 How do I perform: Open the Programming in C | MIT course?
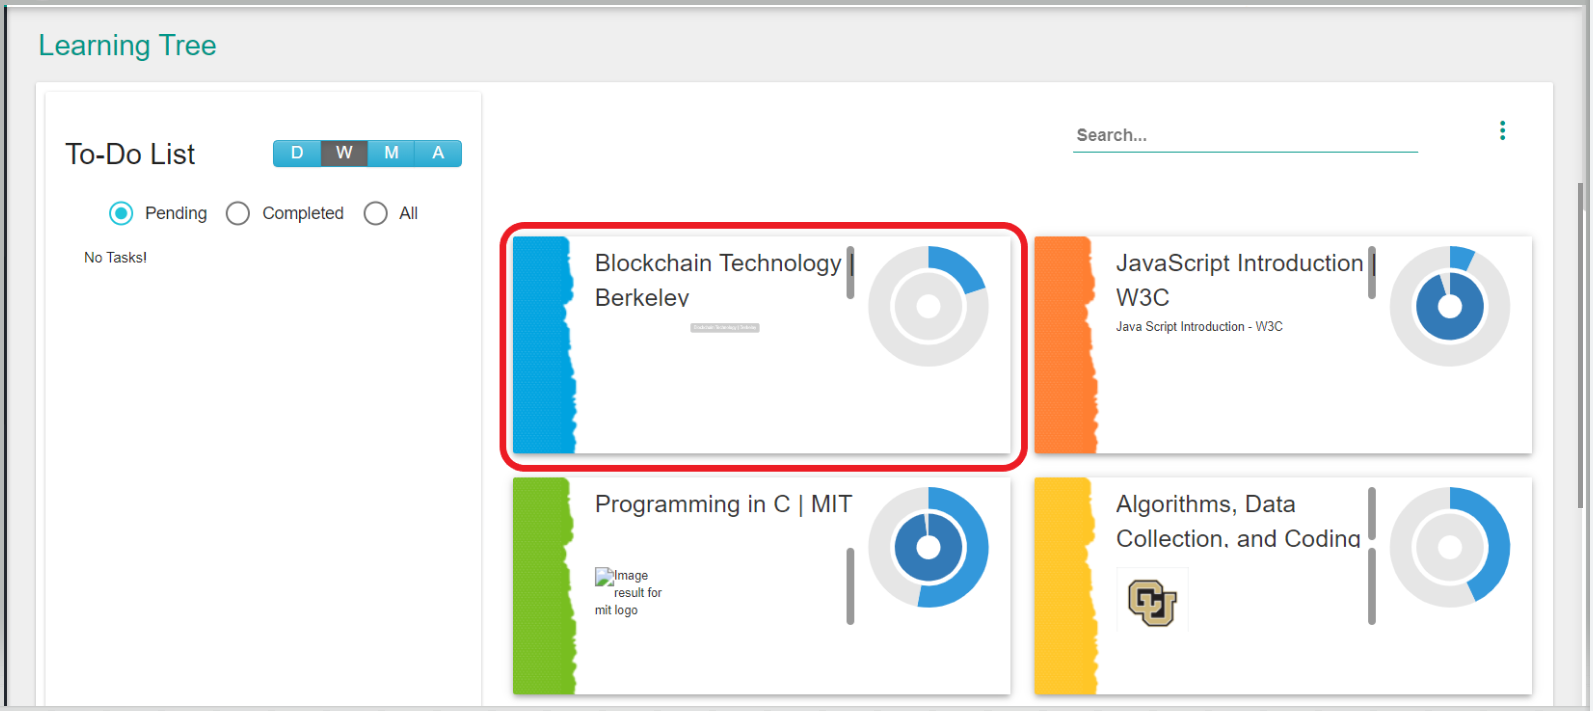(x=722, y=504)
